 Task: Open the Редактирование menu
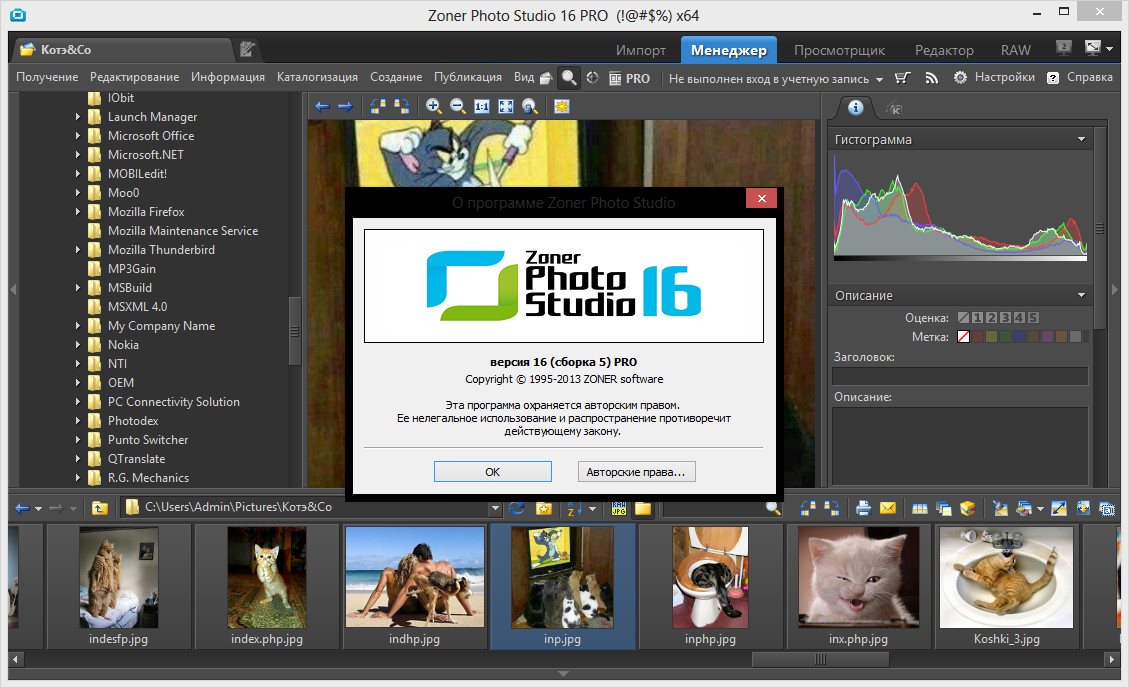pyautogui.click(x=134, y=77)
